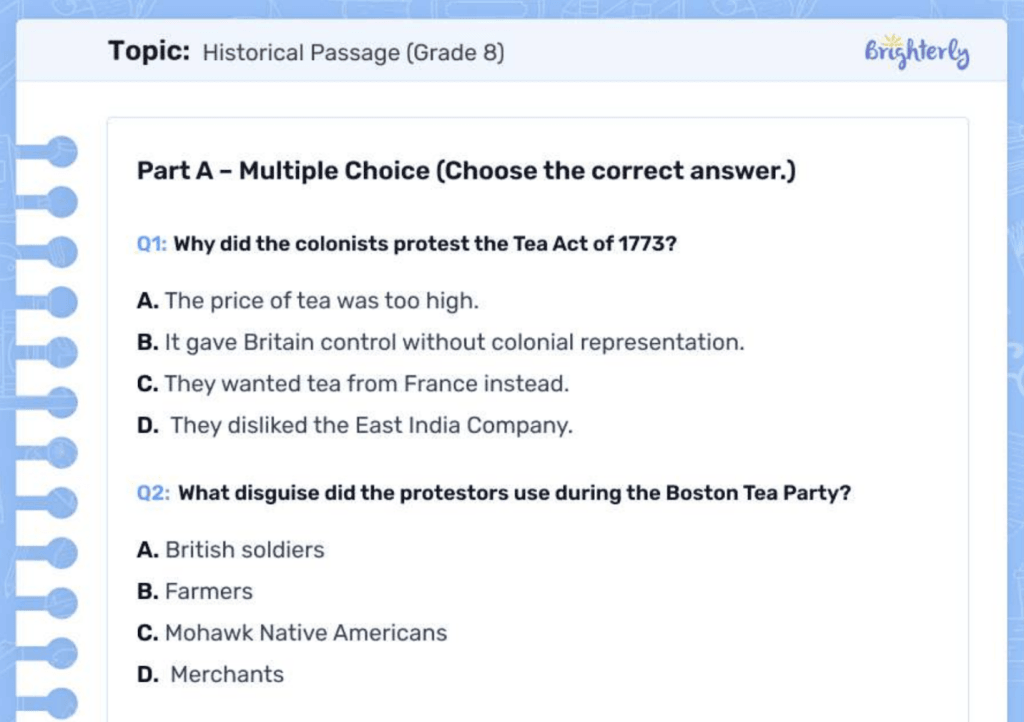1024x722 pixels.
Task: Click the Q1 question label
Action: (152, 244)
